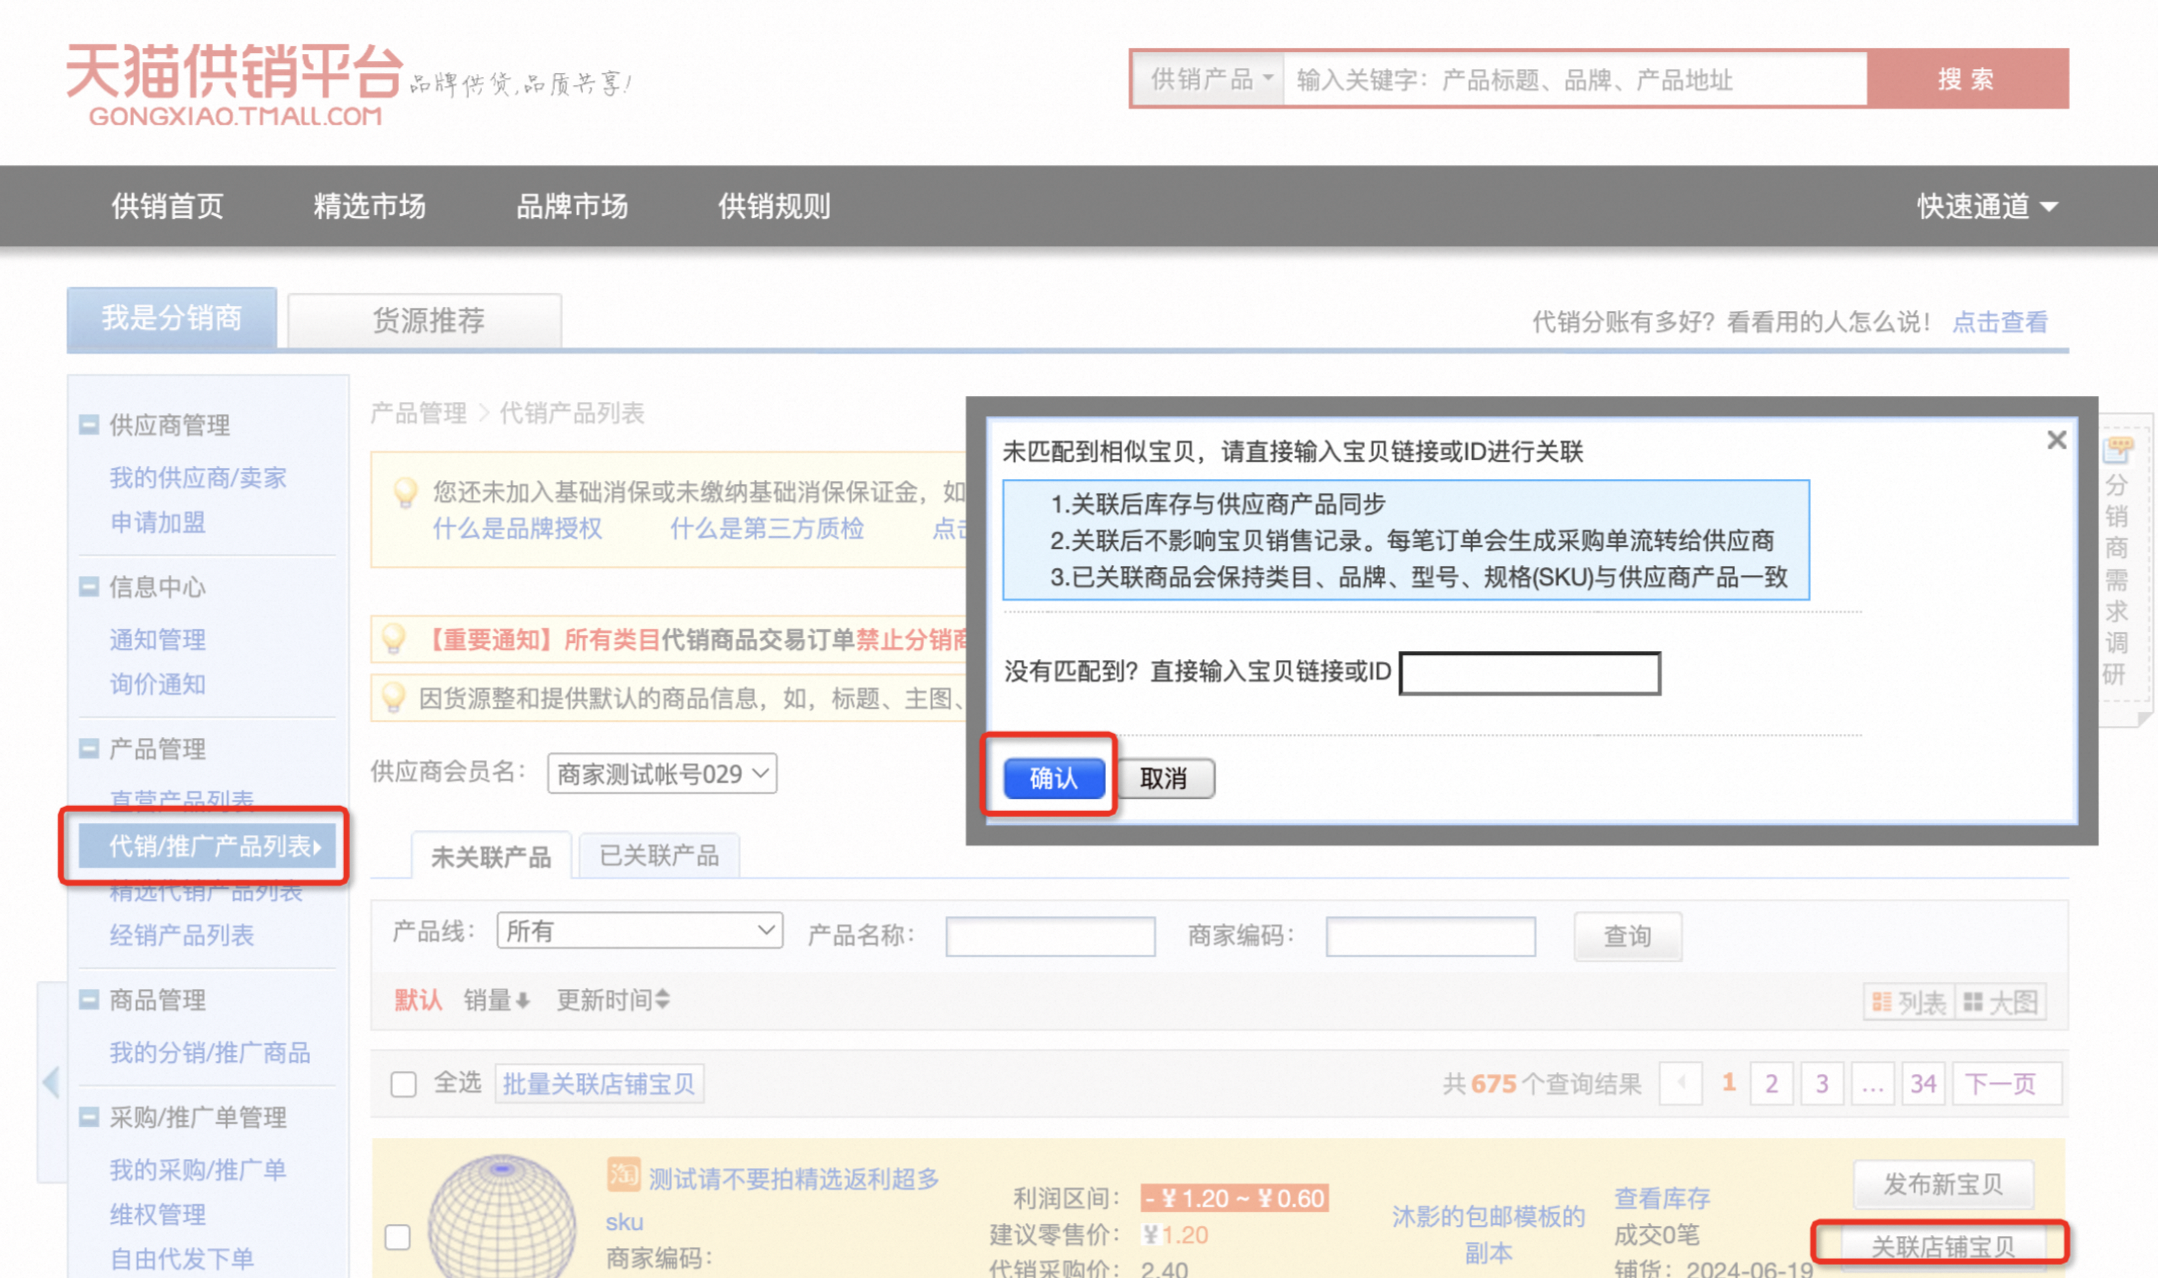
Task: Click the 点击查看 link
Action: pyautogui.click(x=2001, y=322)
